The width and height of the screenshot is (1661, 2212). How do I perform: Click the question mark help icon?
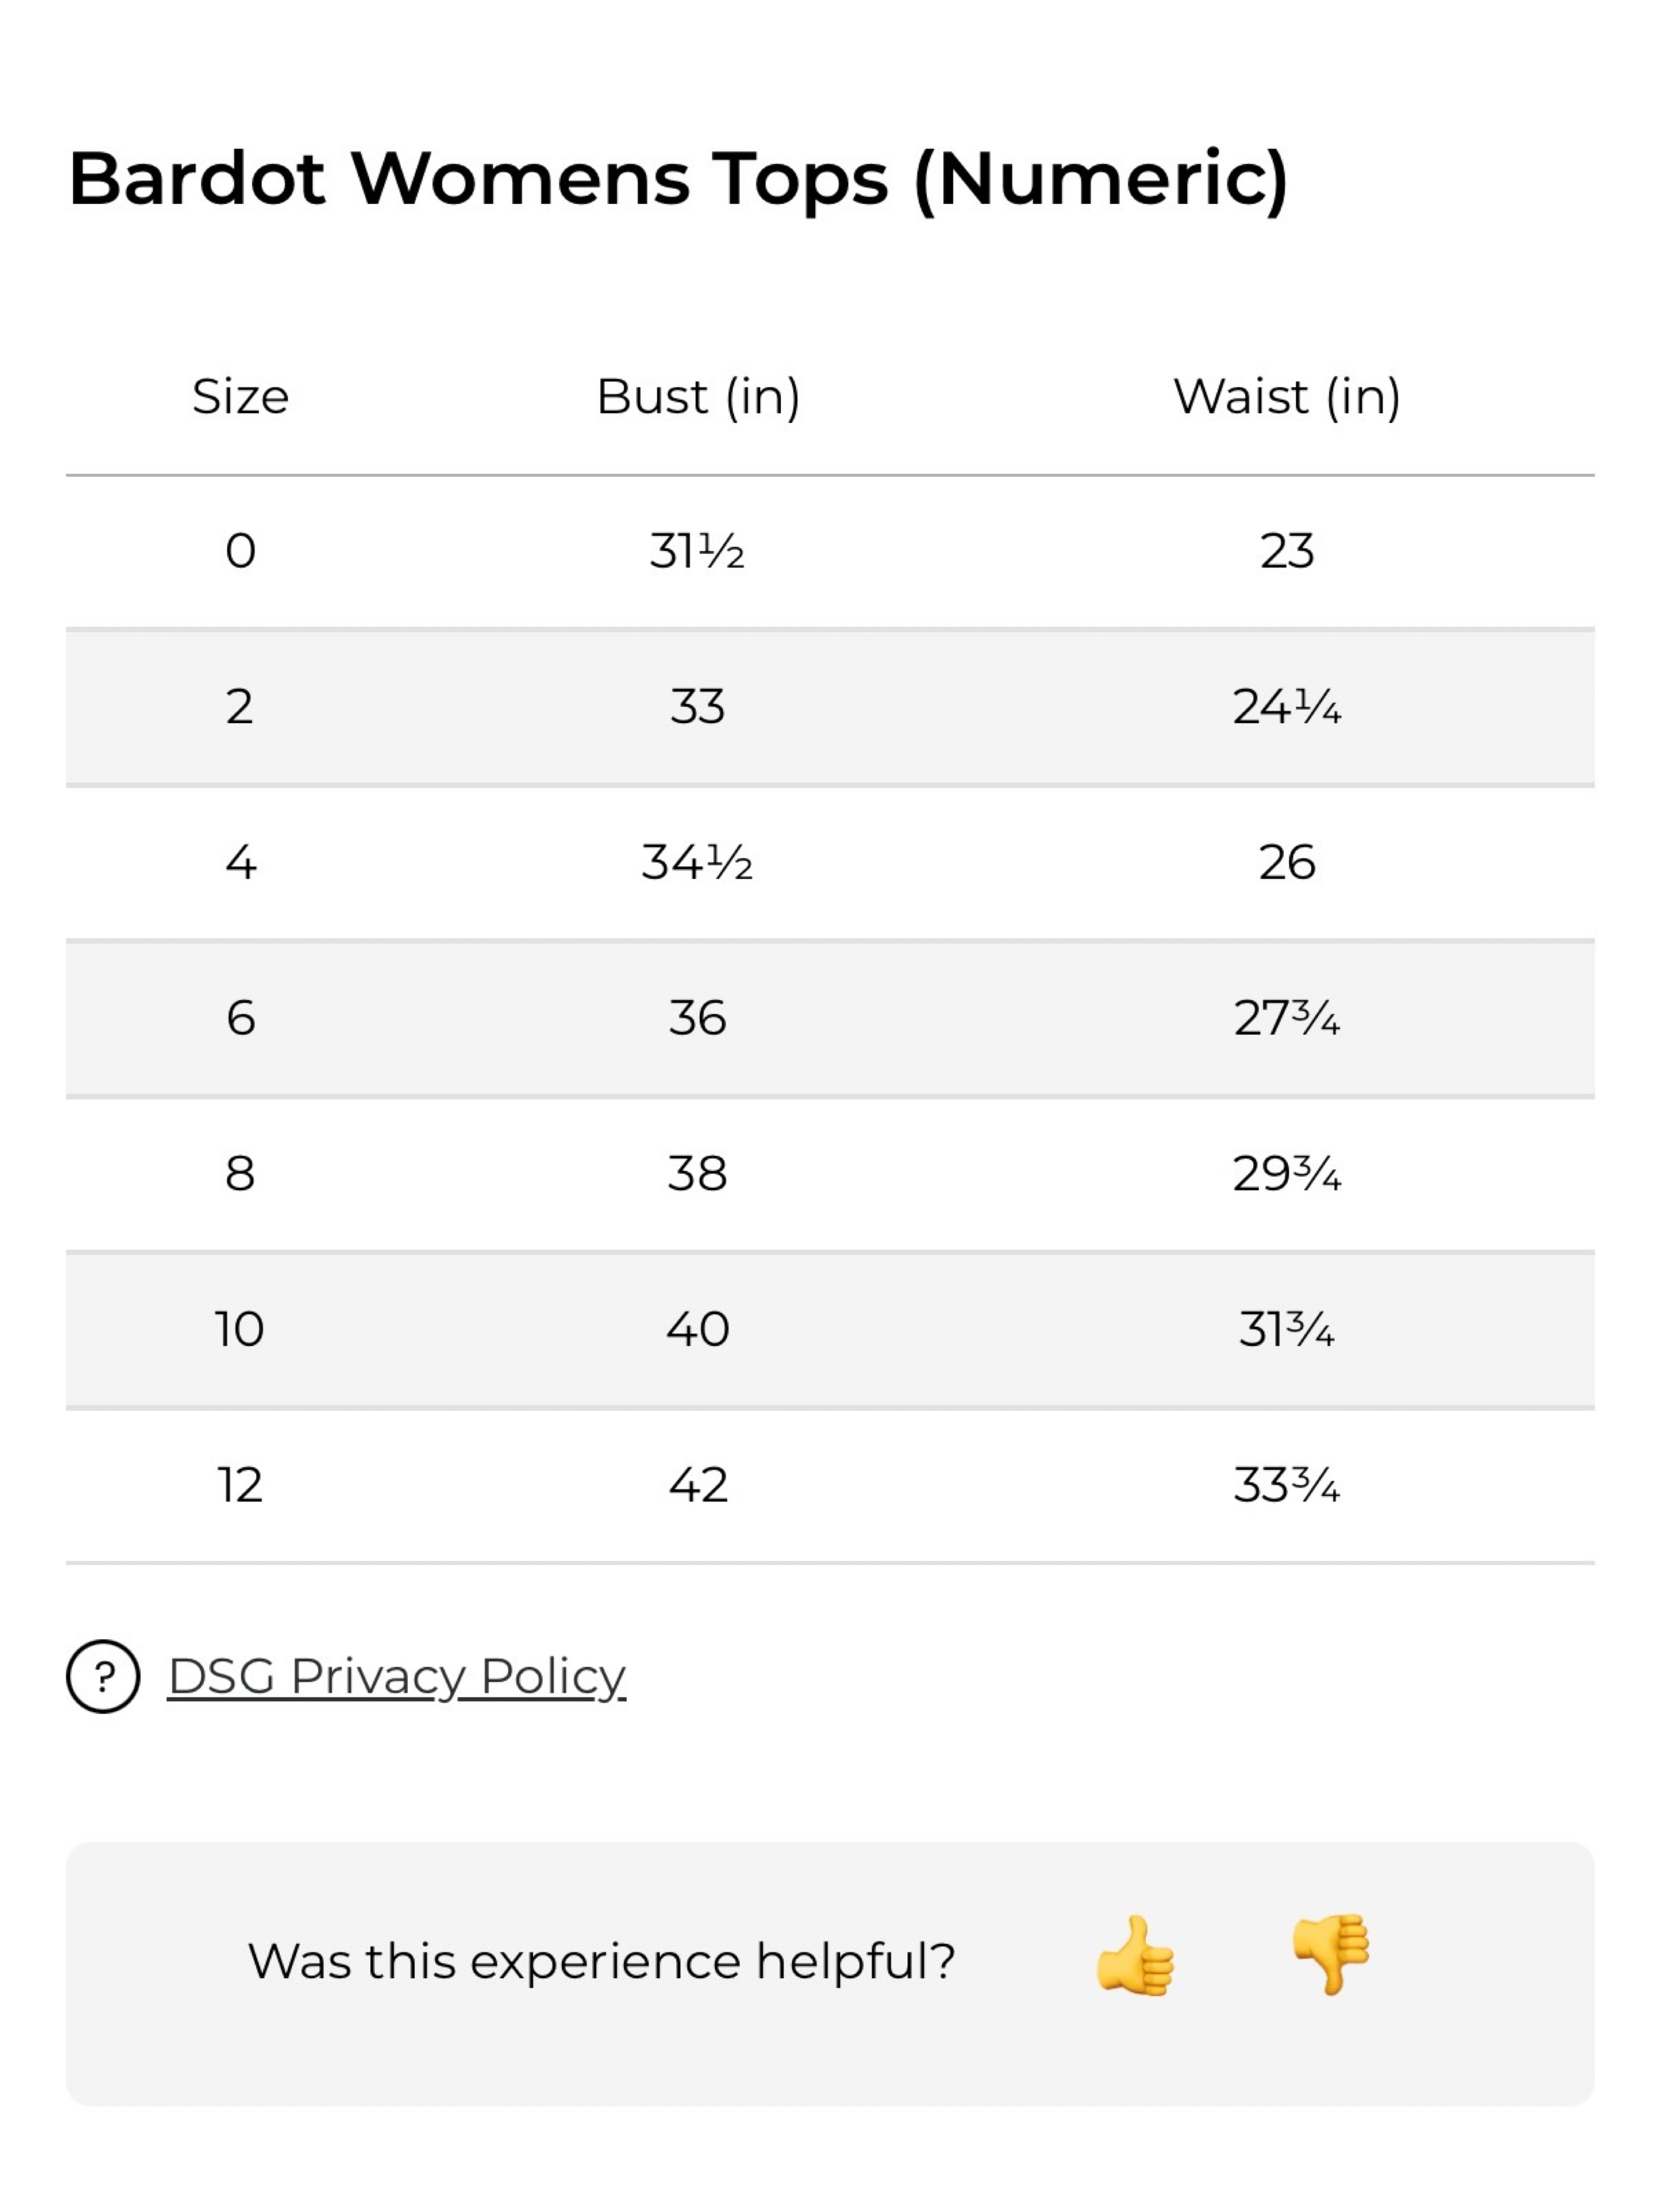tap(103, 1677)
